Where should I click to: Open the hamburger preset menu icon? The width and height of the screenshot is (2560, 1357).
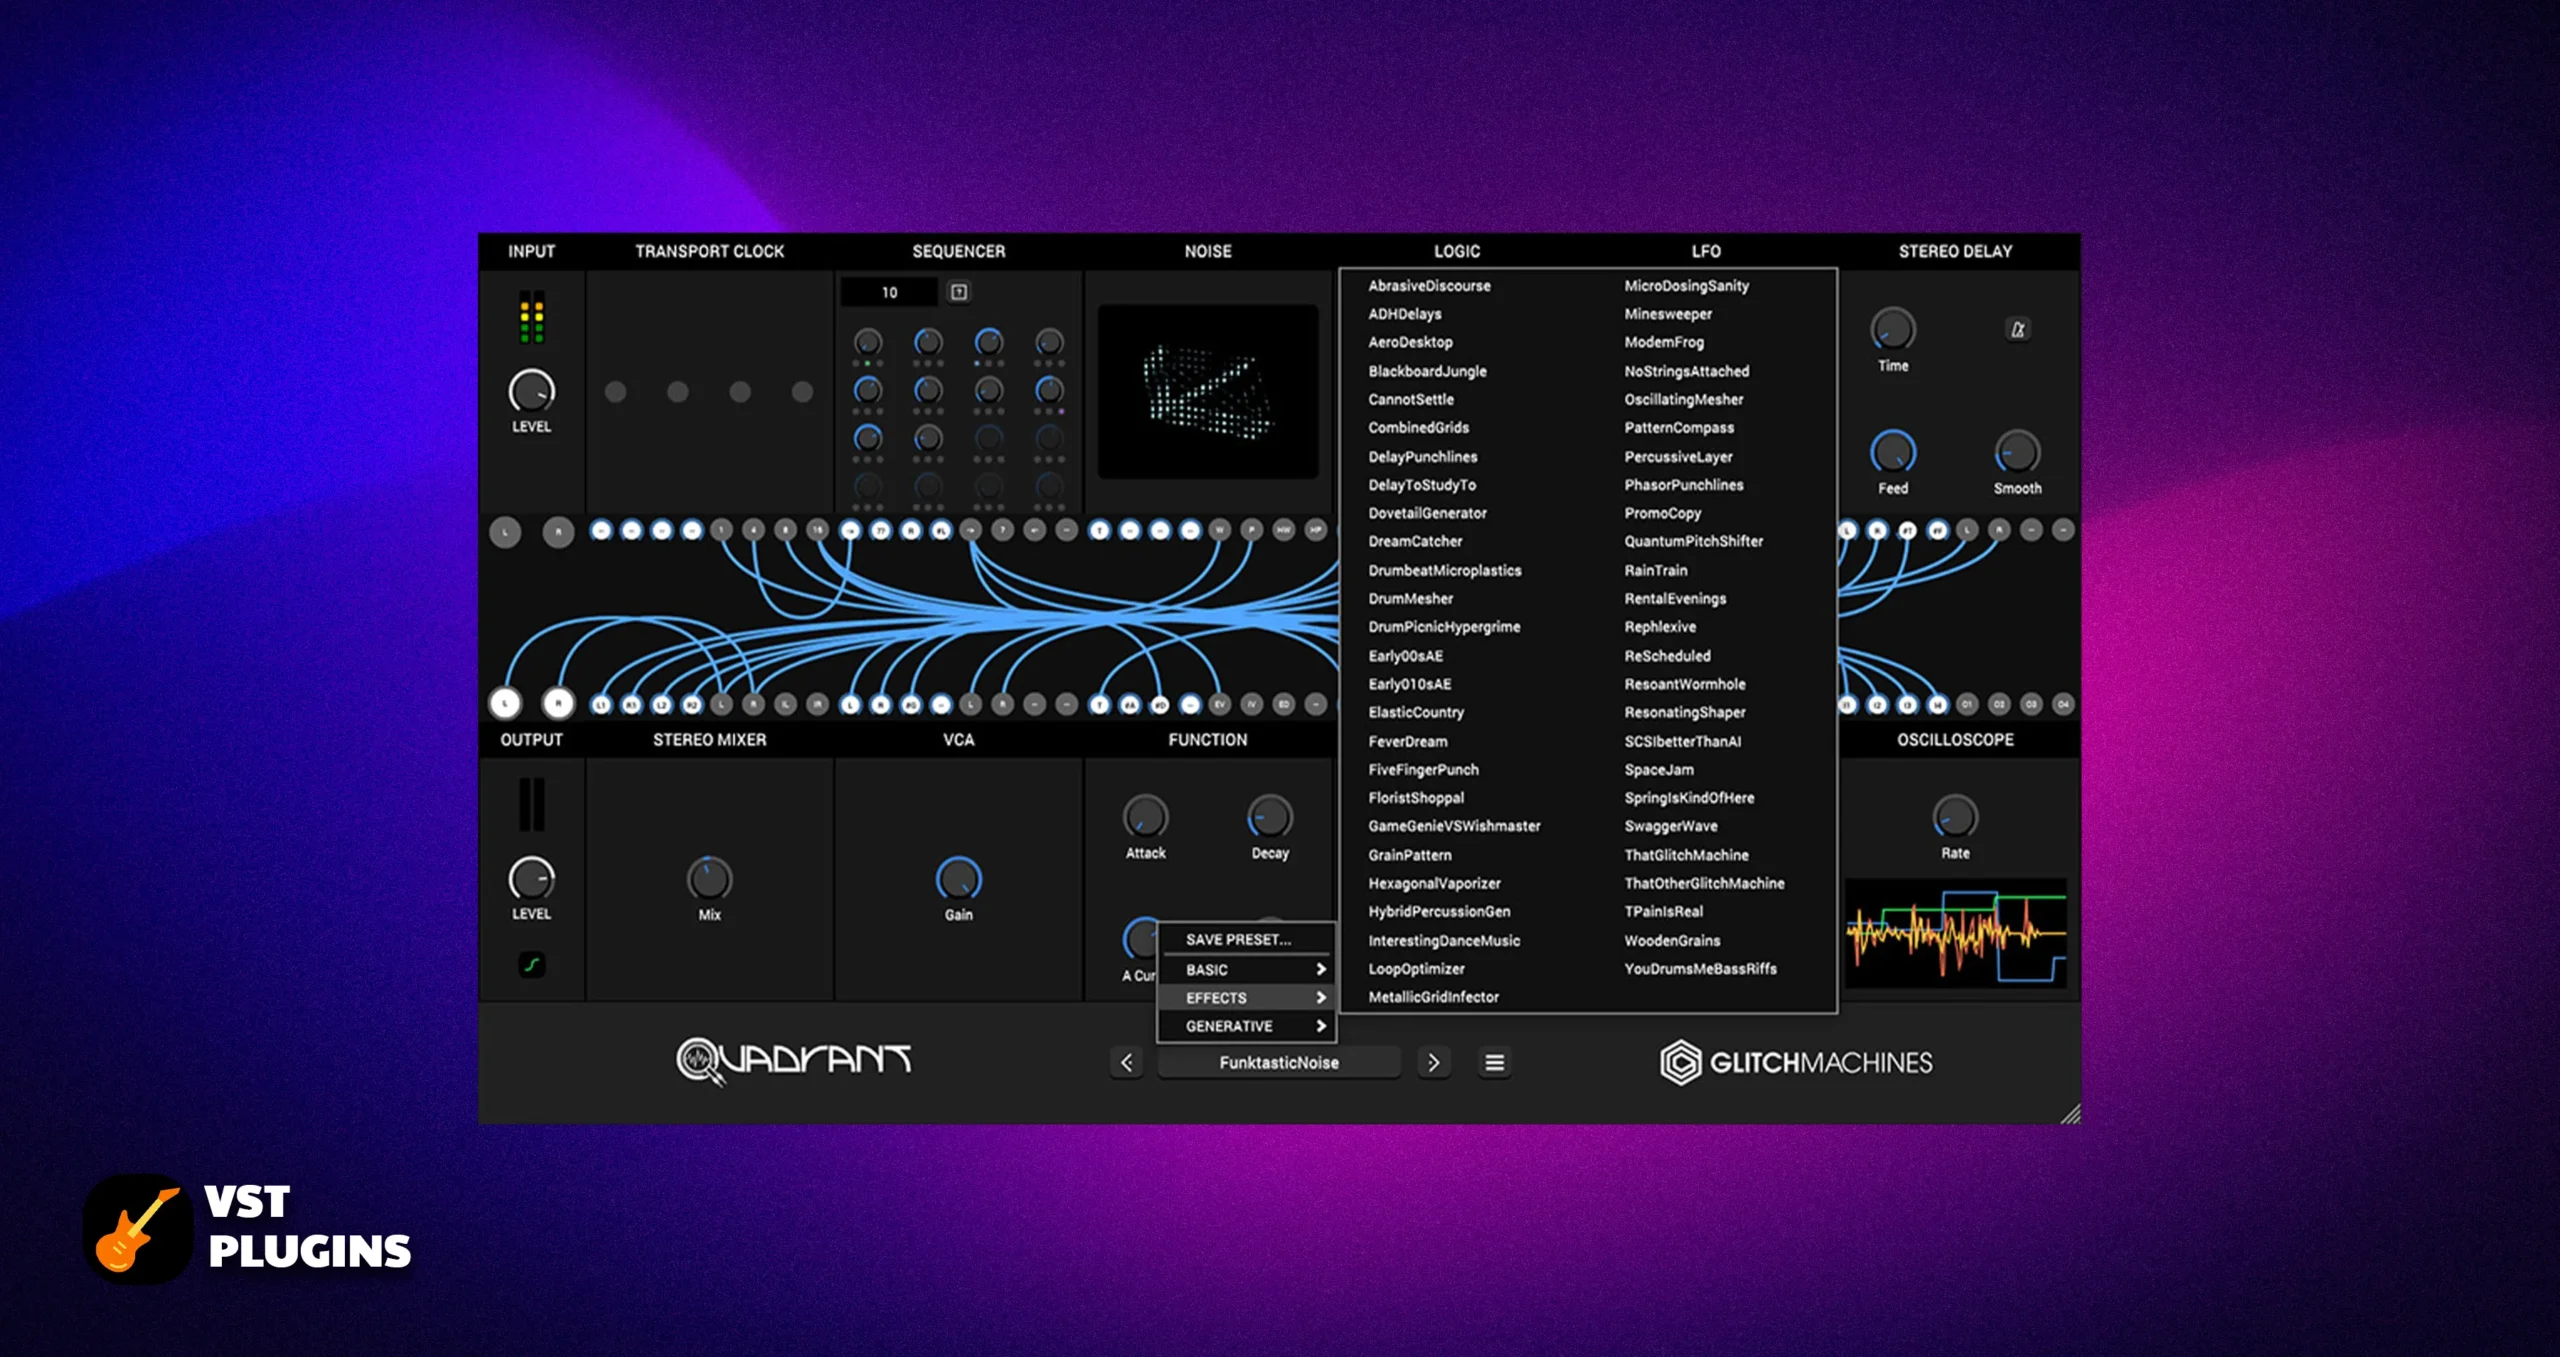pos(1494,1062)
